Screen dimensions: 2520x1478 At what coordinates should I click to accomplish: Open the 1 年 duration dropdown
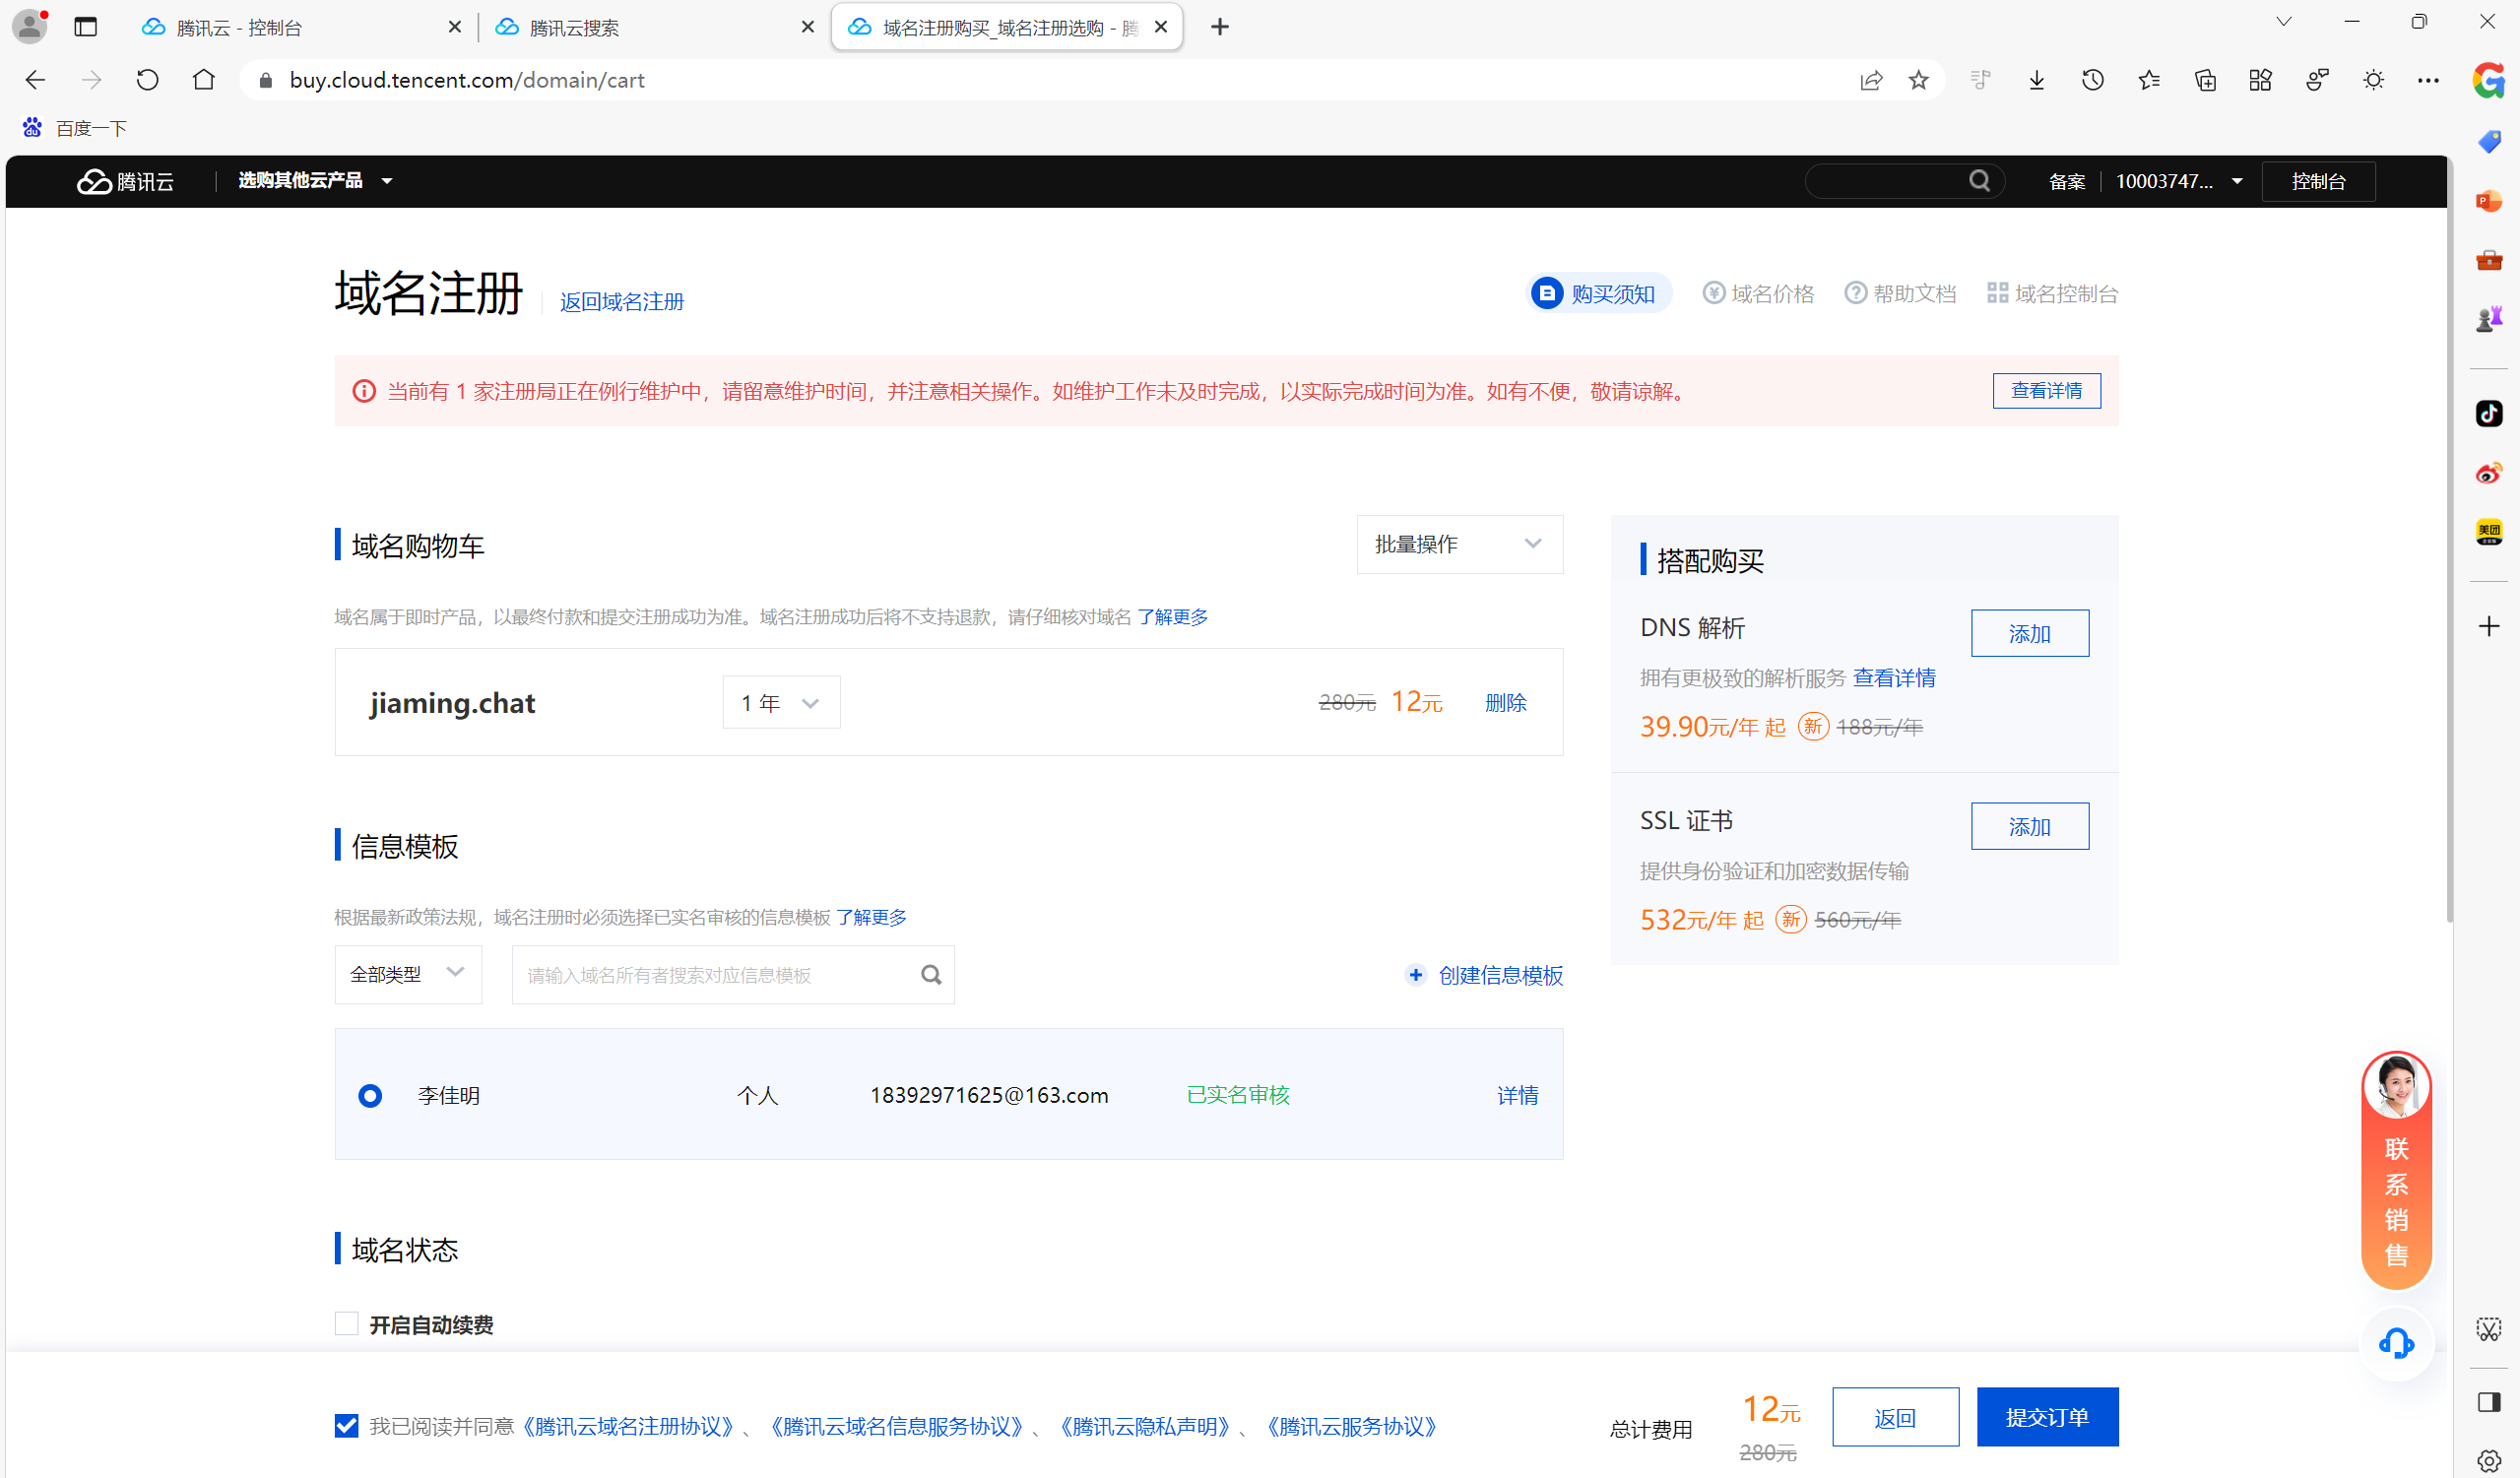pyautogui.click(x=780, y=703)
